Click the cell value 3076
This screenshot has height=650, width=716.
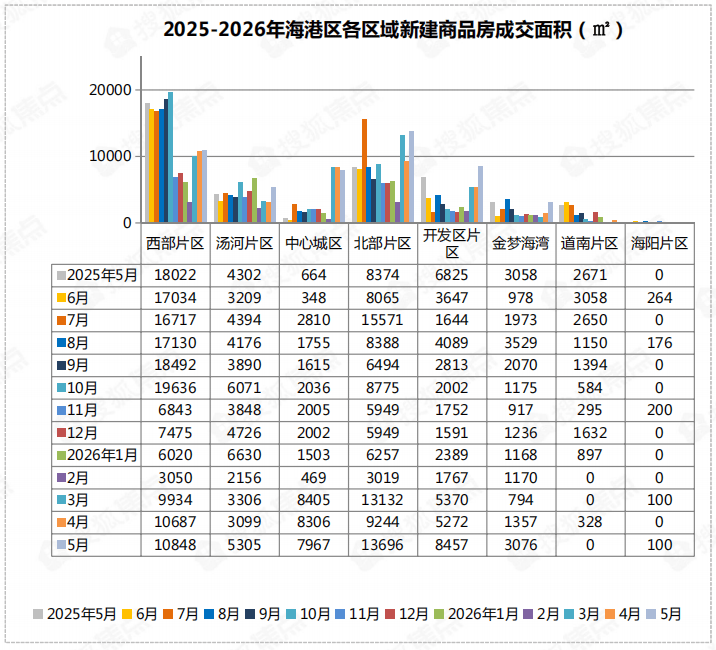coord(521,545)
